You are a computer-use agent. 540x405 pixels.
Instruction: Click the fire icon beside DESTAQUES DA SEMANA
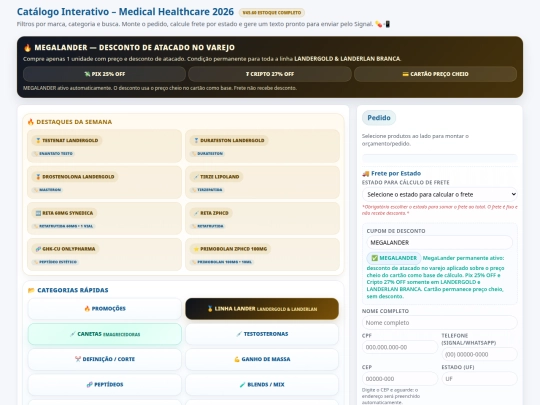click(x=31, y=122)
